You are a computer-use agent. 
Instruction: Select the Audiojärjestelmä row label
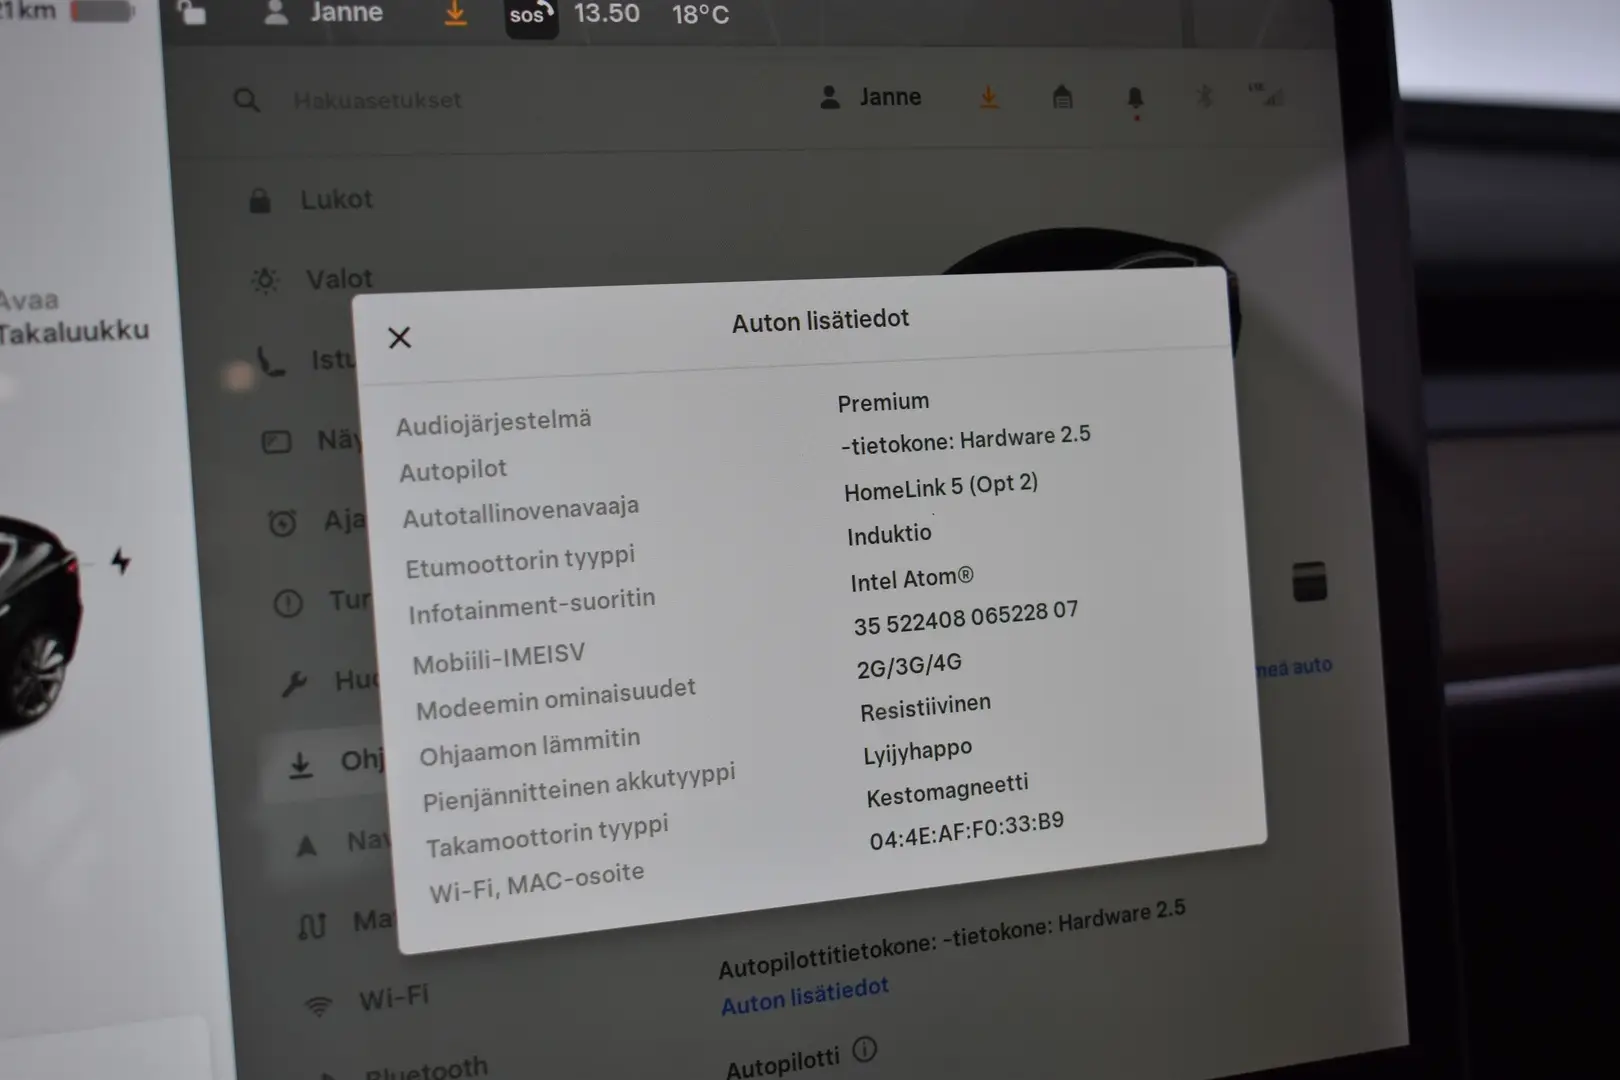494,422
